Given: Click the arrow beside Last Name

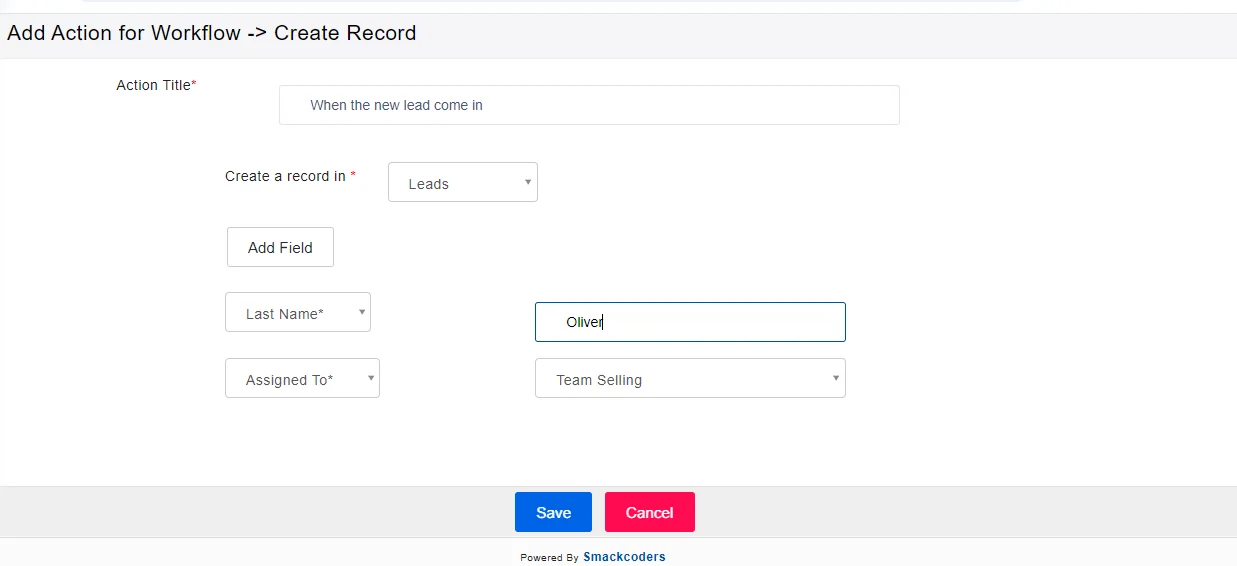Looking at the screenshot, I should click(x=361, y=312).
